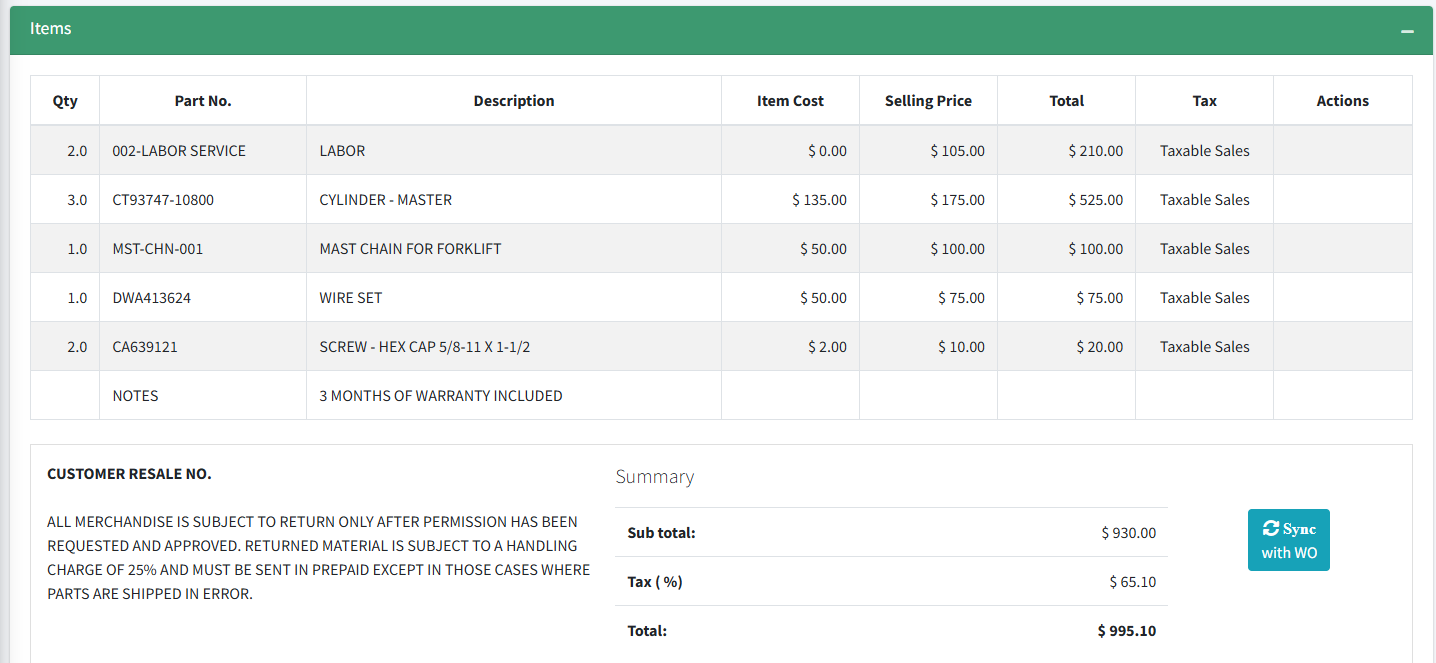Click the Selling Price column header
Image resolution: width=1436 pixels, height=663 pixels.
tap(928, 101)
